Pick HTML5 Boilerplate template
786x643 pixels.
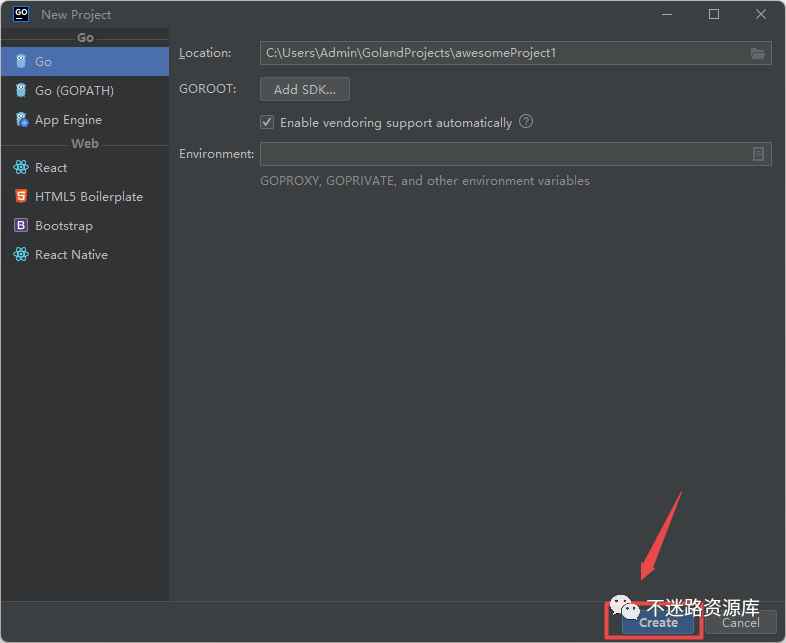pos(85,196)
